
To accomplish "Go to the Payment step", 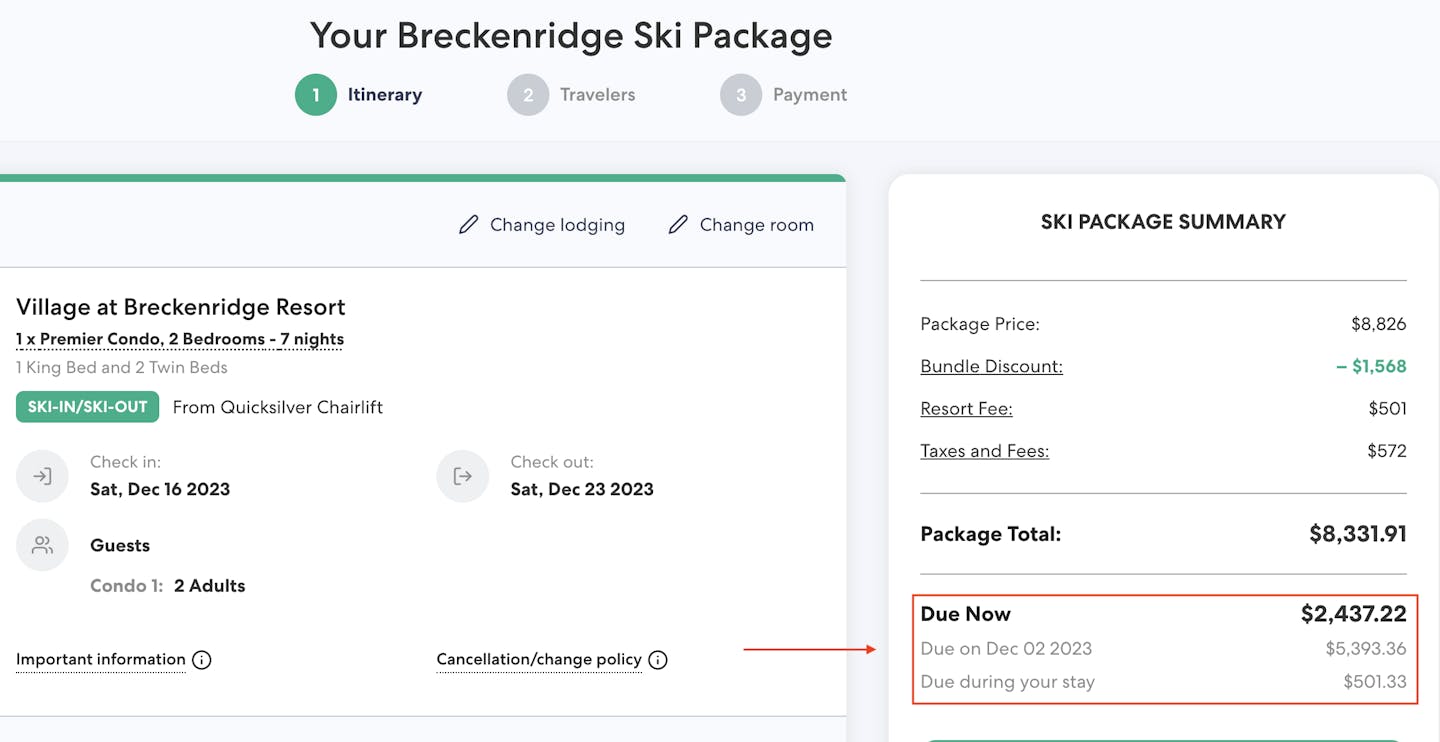I will tap(809, 95).
